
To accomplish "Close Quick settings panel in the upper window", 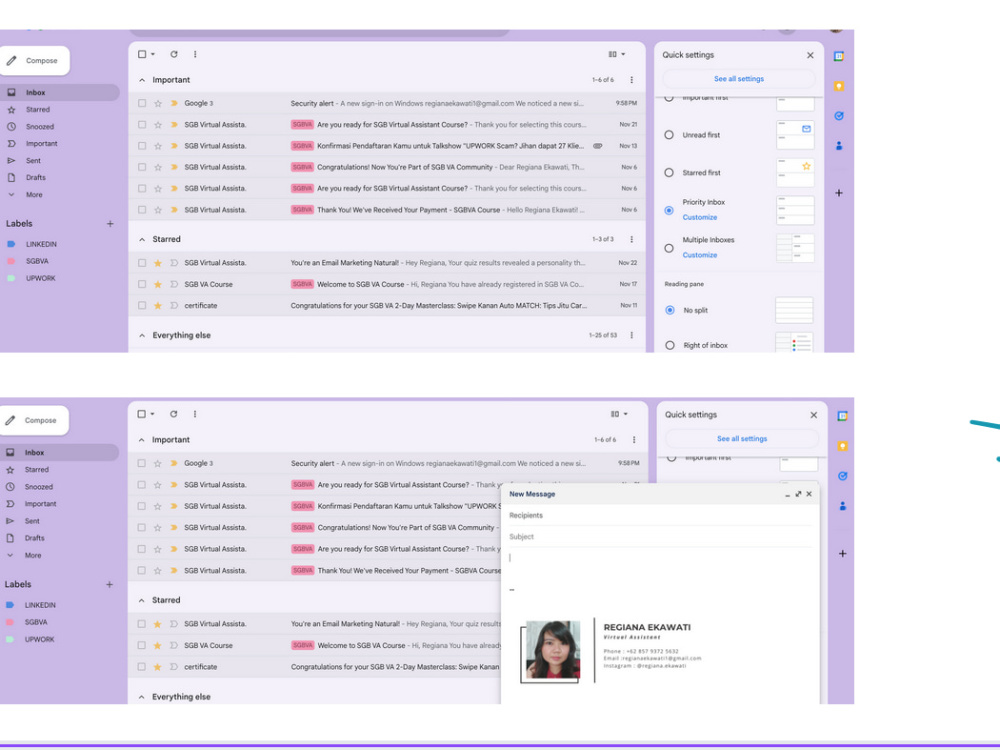I will [810, 55].
